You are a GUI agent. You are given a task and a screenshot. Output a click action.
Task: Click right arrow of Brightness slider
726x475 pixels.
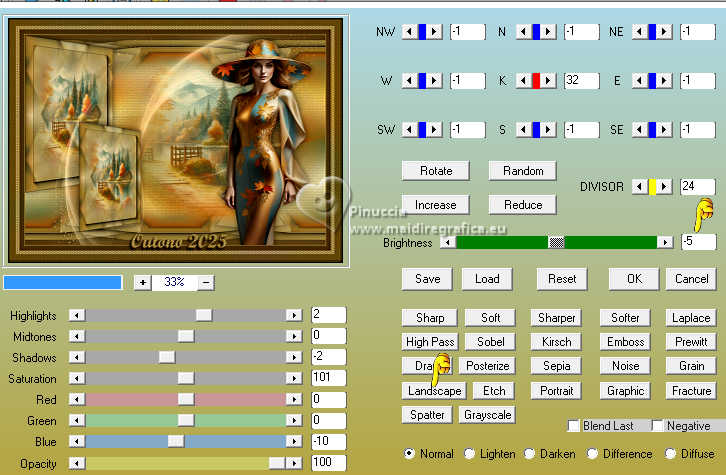click(665, 242)
